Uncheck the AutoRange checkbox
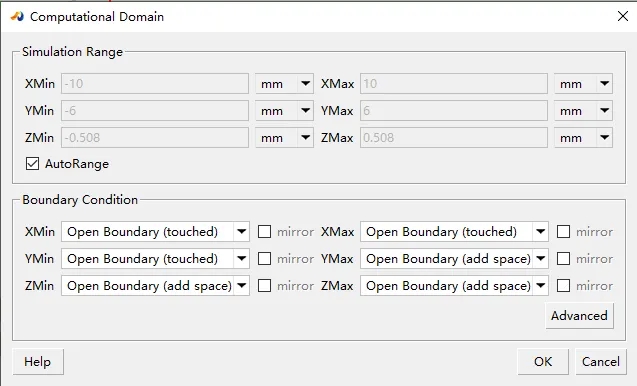The width and height of the screenshot is (637, 386). pos(32,164)
